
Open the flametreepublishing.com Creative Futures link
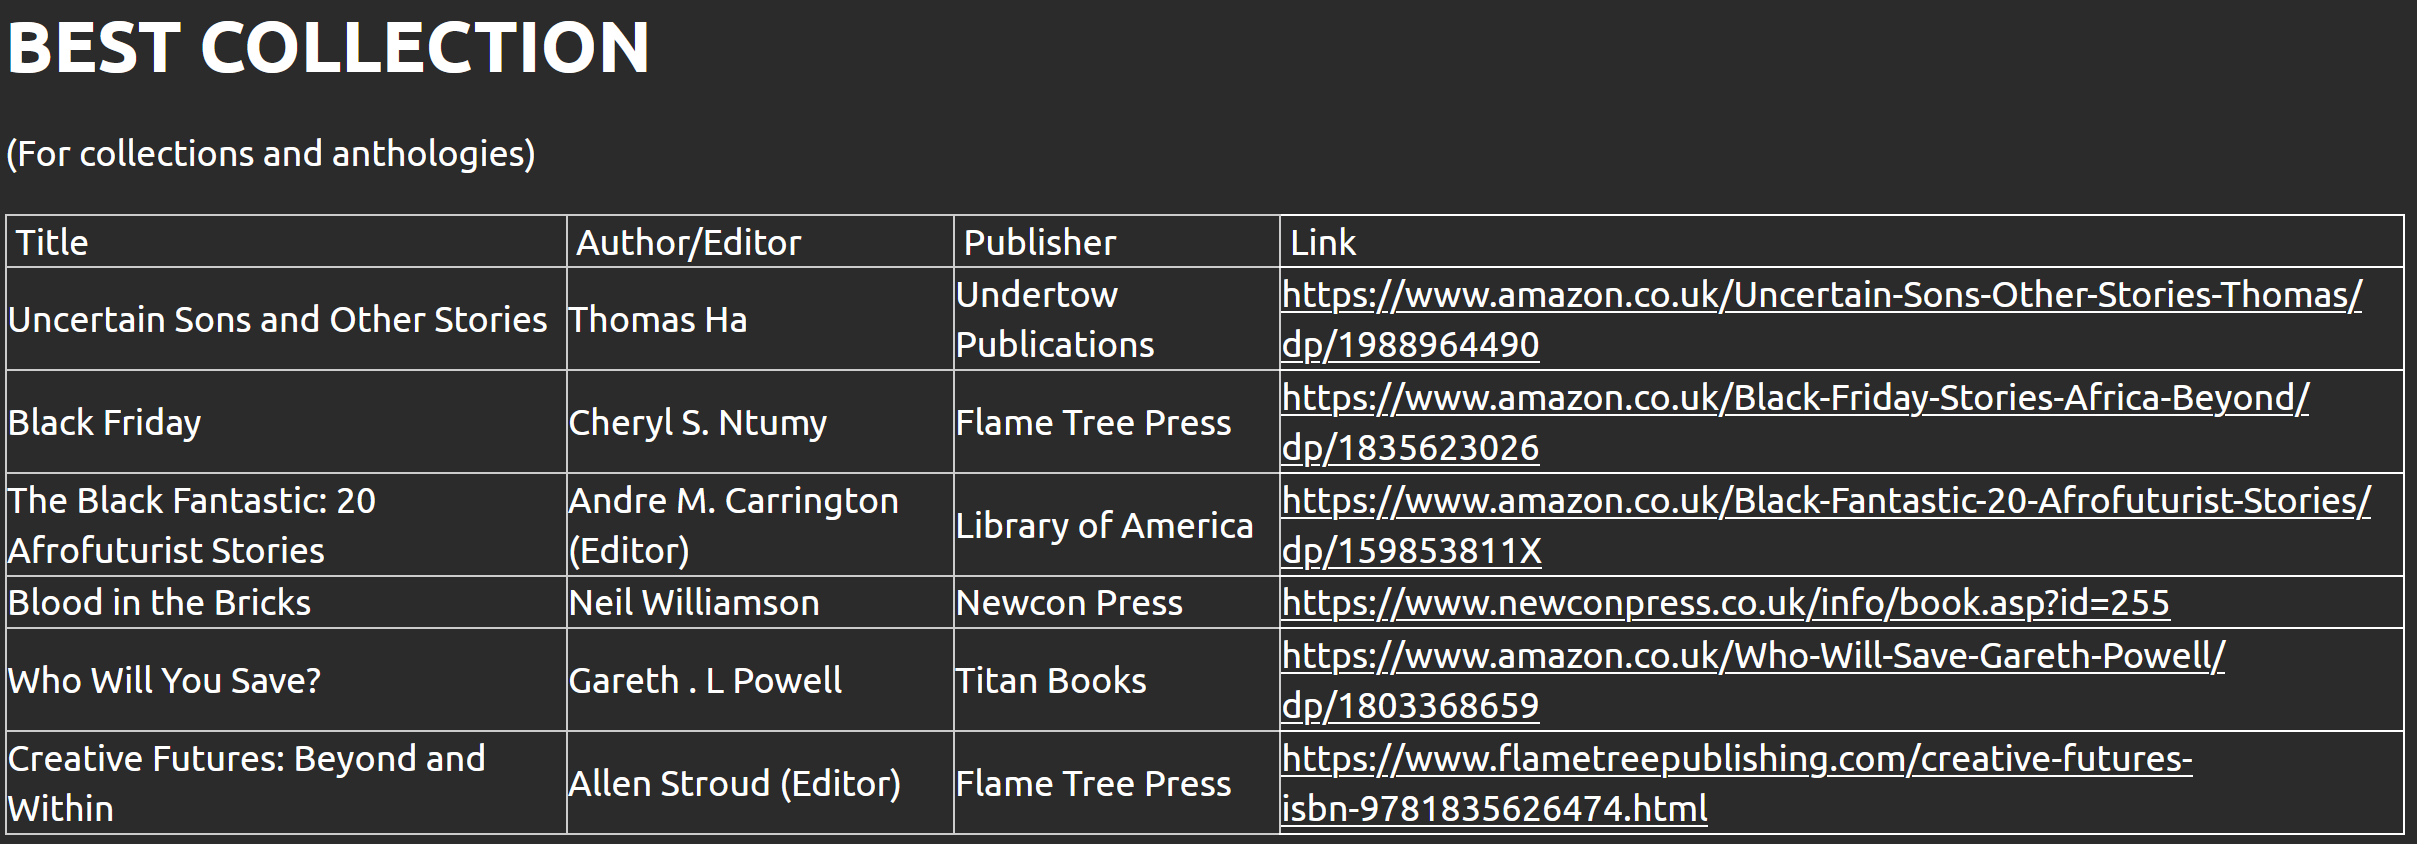[x=1736, y=760]
